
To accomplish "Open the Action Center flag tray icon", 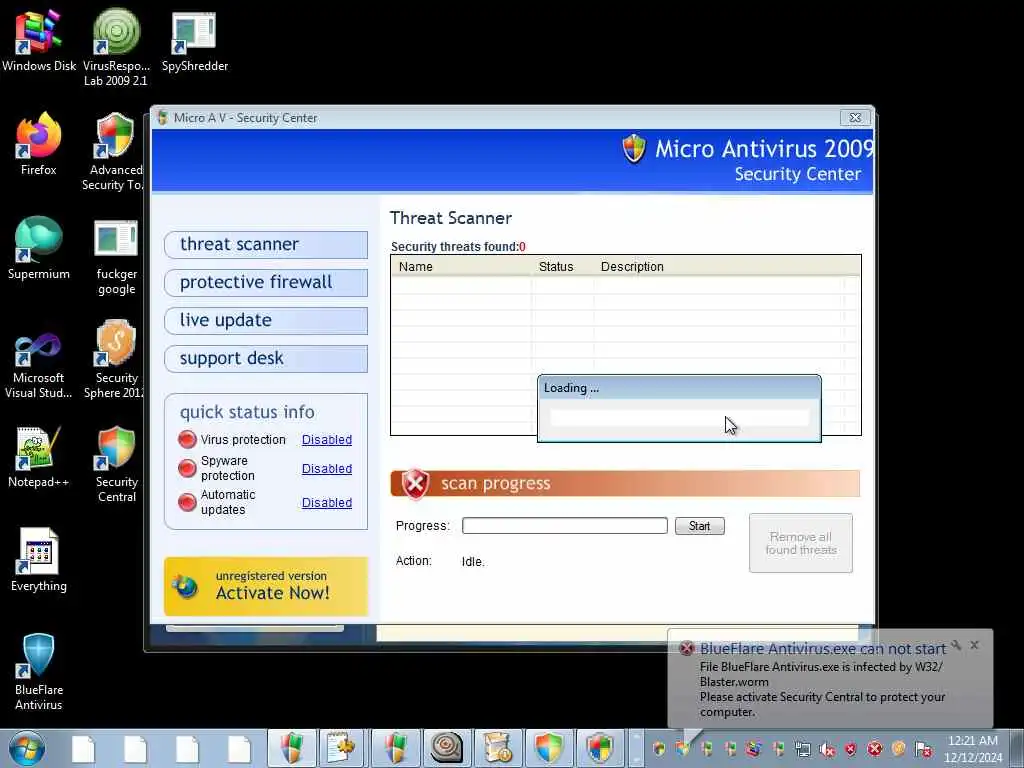I will [x=923, y=749].
